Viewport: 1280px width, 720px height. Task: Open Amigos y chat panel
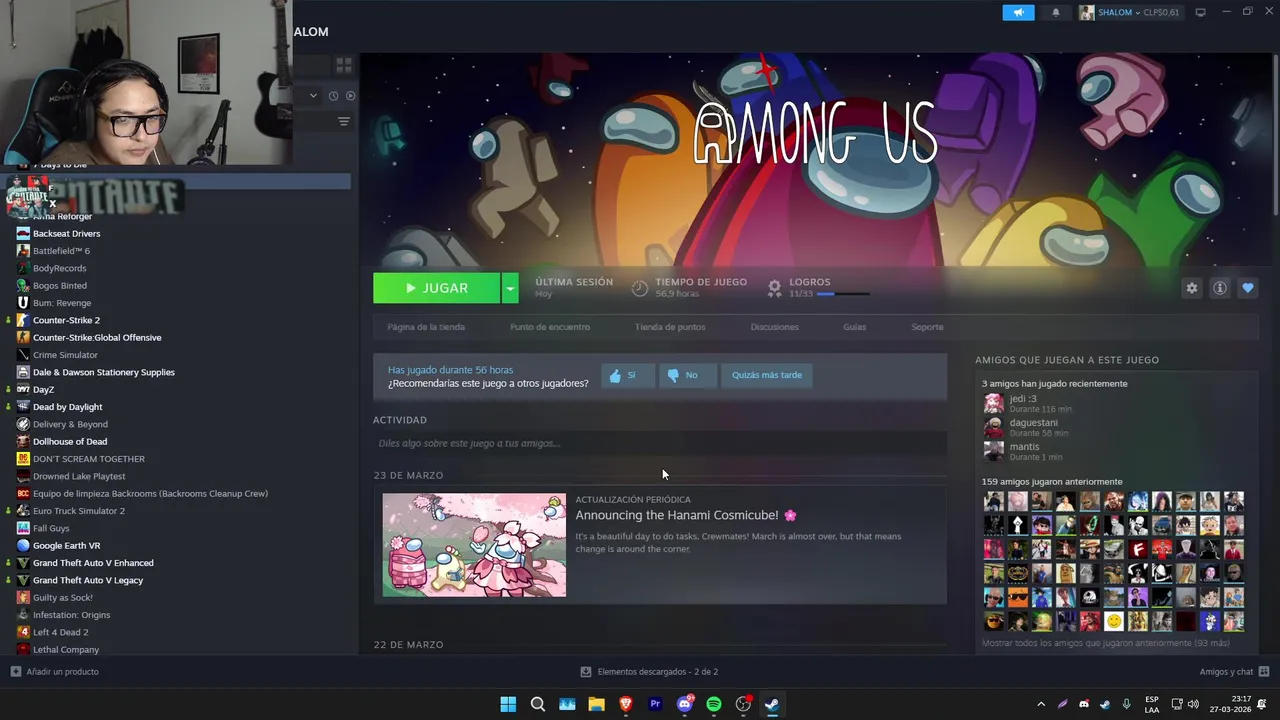[x=1234, y=672]
